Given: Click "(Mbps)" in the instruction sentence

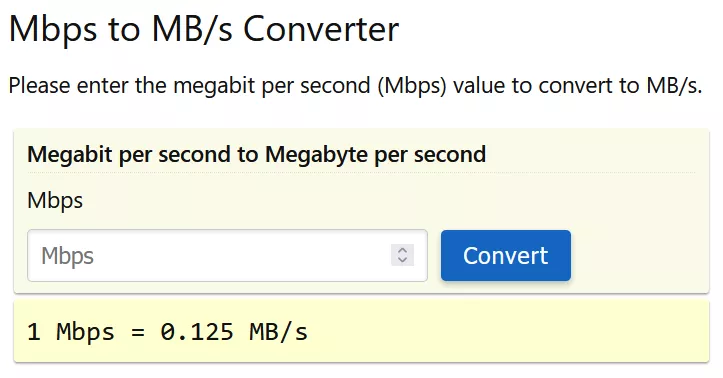Looking at the screenshot, I should click(412, 86).
